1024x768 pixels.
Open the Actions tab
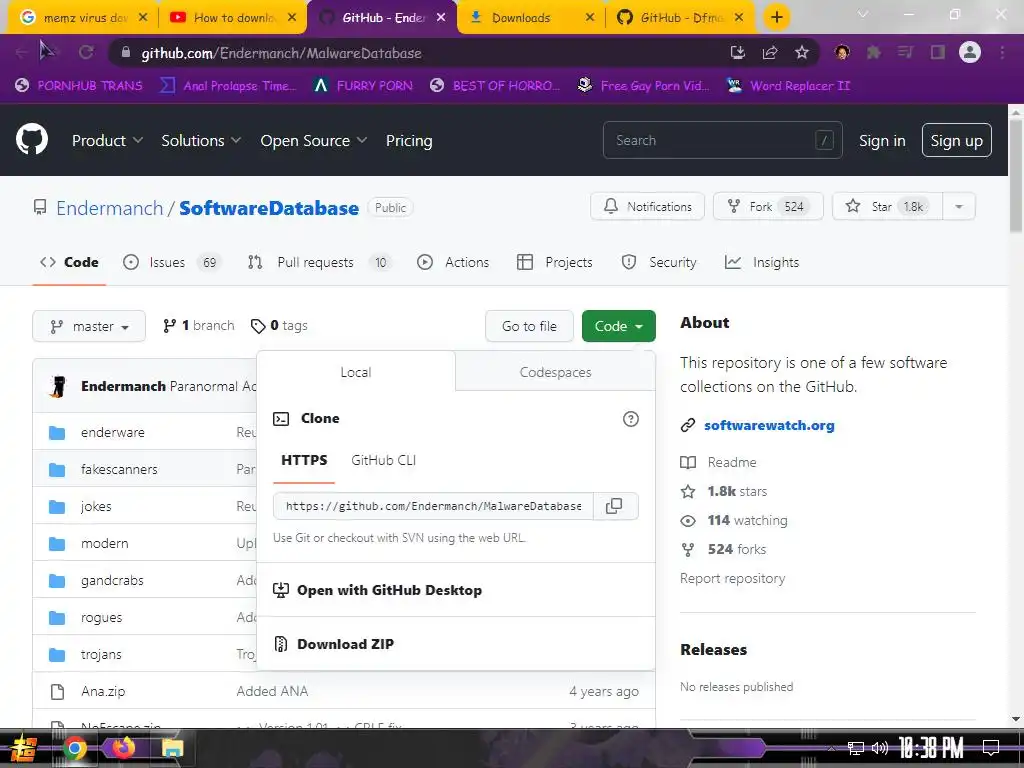(453, 263)
